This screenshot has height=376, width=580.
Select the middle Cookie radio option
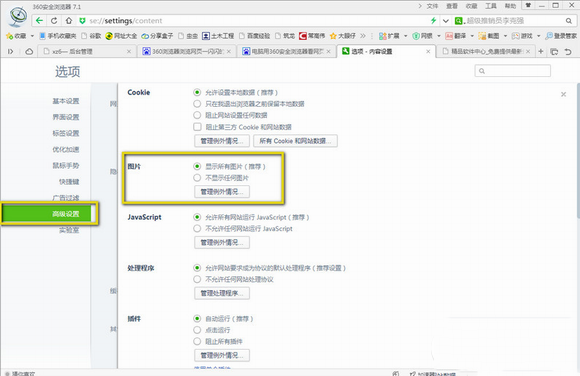pyautogui.click(x=197, y=104)
